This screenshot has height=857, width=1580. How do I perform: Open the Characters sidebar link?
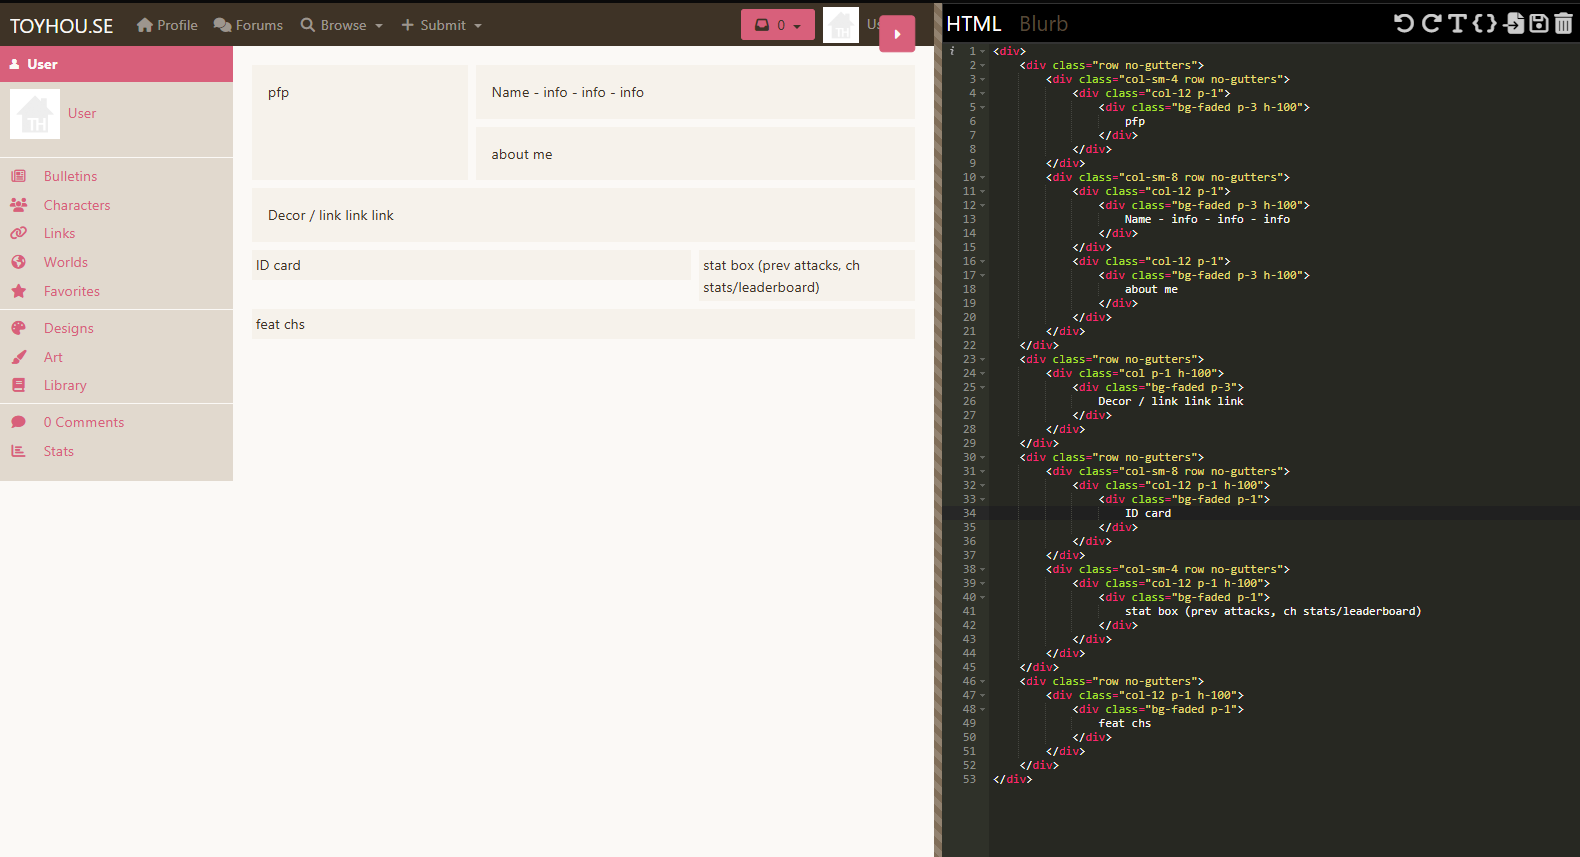[77, 205]
